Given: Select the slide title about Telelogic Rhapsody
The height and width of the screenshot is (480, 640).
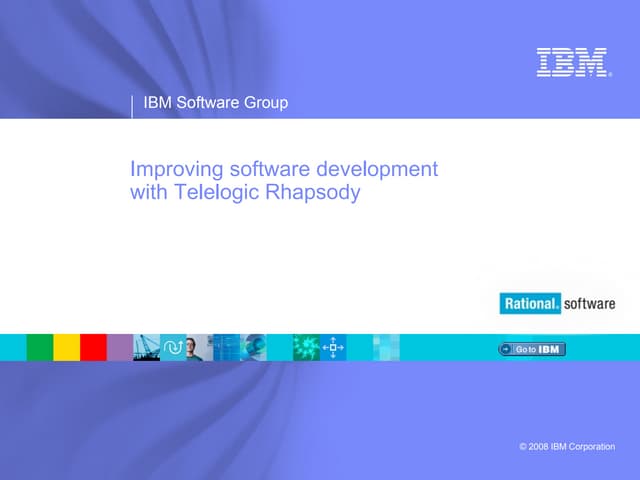Looking at the screenshot, I should coord(284,181).
